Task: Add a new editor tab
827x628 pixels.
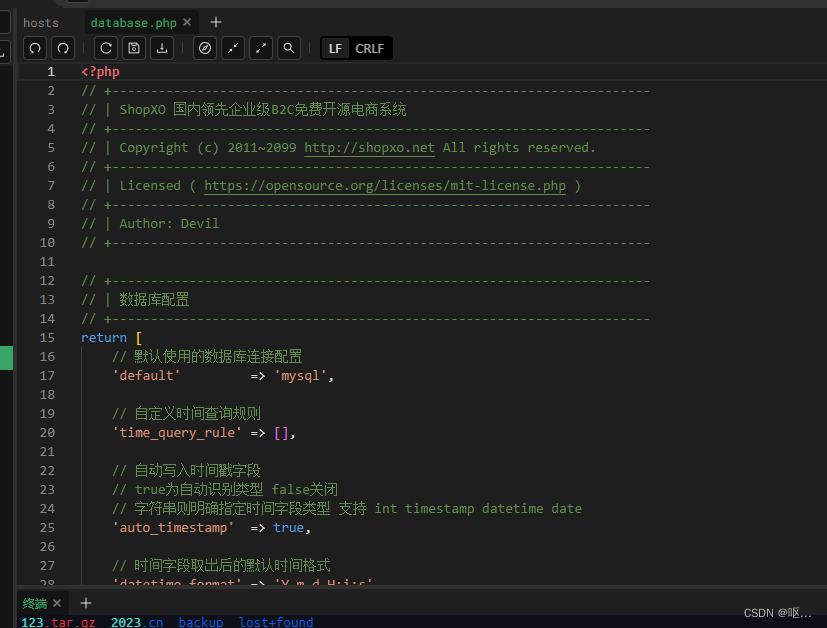Action: pyautogui.click(x=216, y=22)
